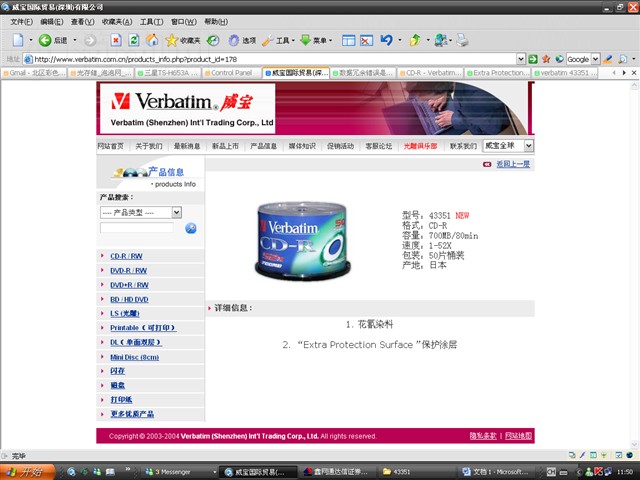Click the 网站地图 footer link
This screenshot has width=640, height=480.
518,436
